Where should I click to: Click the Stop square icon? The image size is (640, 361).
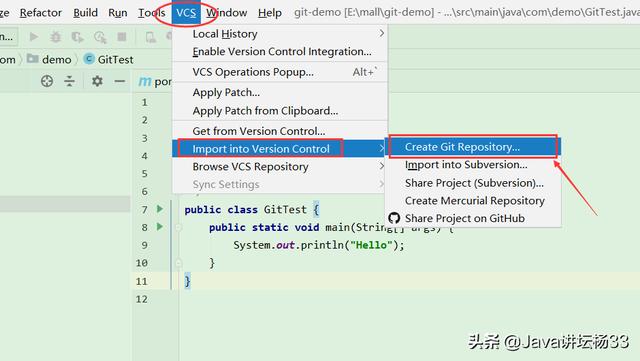point(122,37)
